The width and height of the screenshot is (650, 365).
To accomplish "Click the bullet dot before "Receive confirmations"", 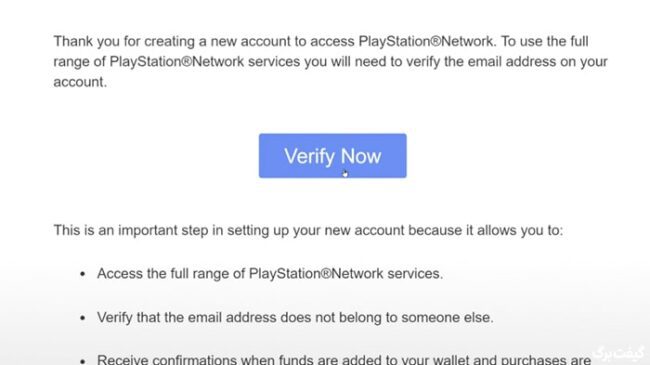I will (82, 361).
